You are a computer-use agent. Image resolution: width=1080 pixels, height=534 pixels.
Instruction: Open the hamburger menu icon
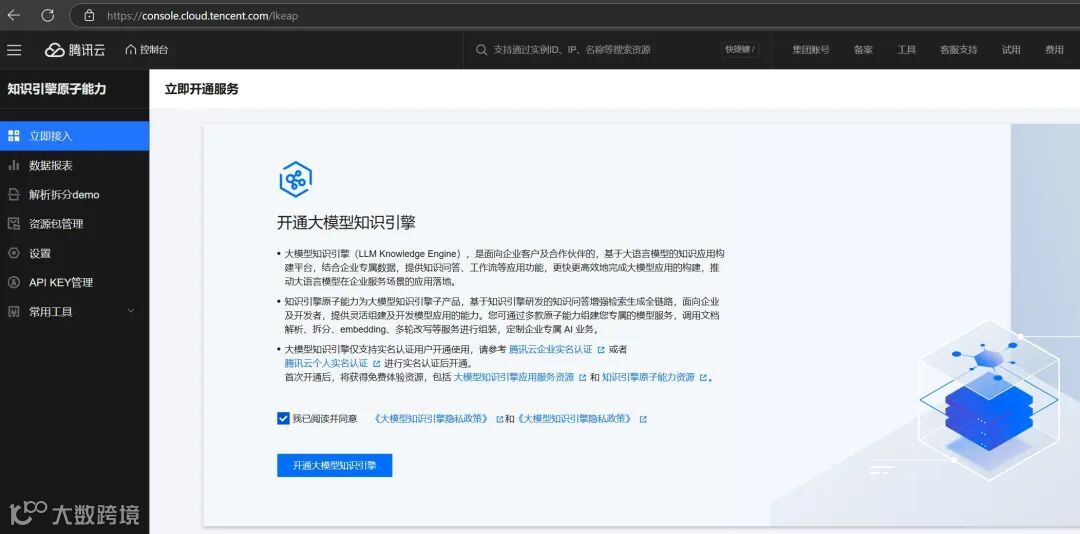[14, 50]
